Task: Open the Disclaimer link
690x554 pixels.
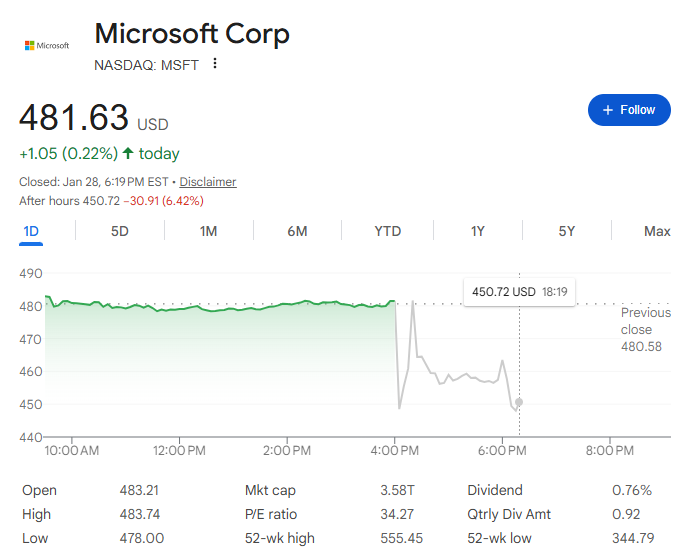Action: point(208,182)
